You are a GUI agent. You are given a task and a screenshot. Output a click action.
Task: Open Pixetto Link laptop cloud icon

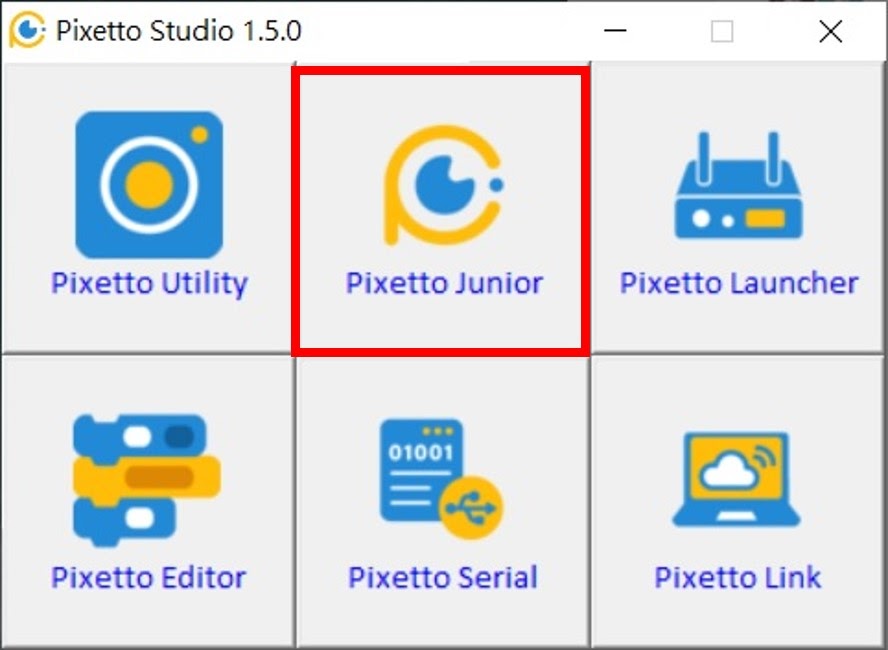(736, 480)
